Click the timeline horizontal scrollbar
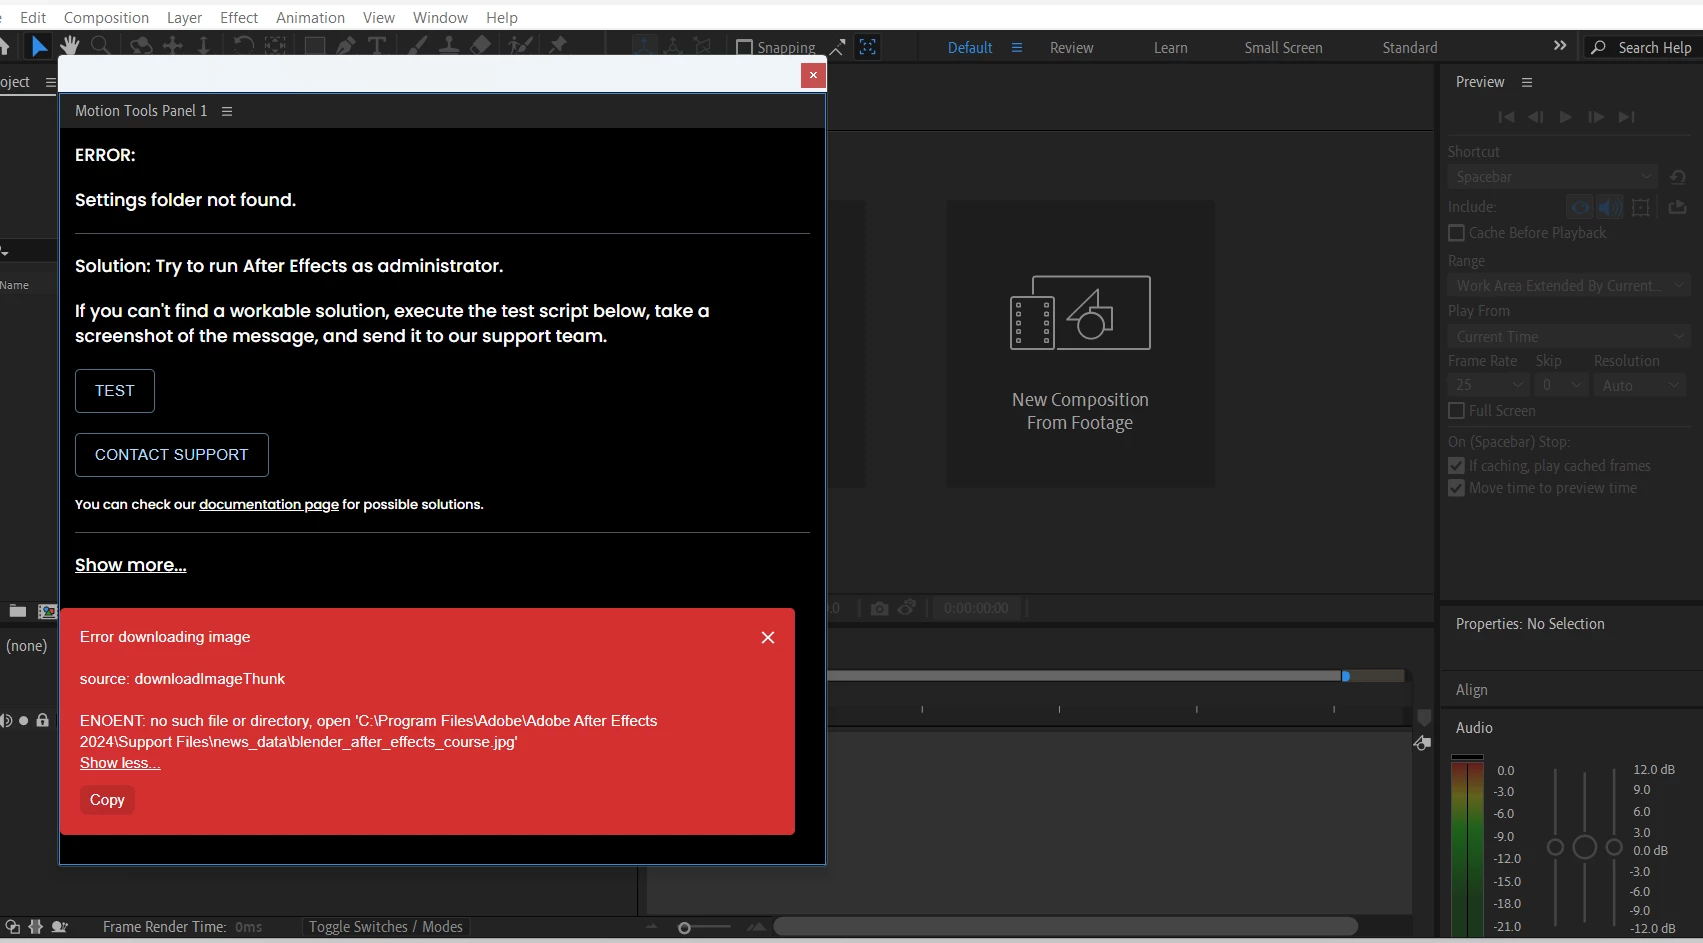 pyautogui.click(x=1066, y=927)
